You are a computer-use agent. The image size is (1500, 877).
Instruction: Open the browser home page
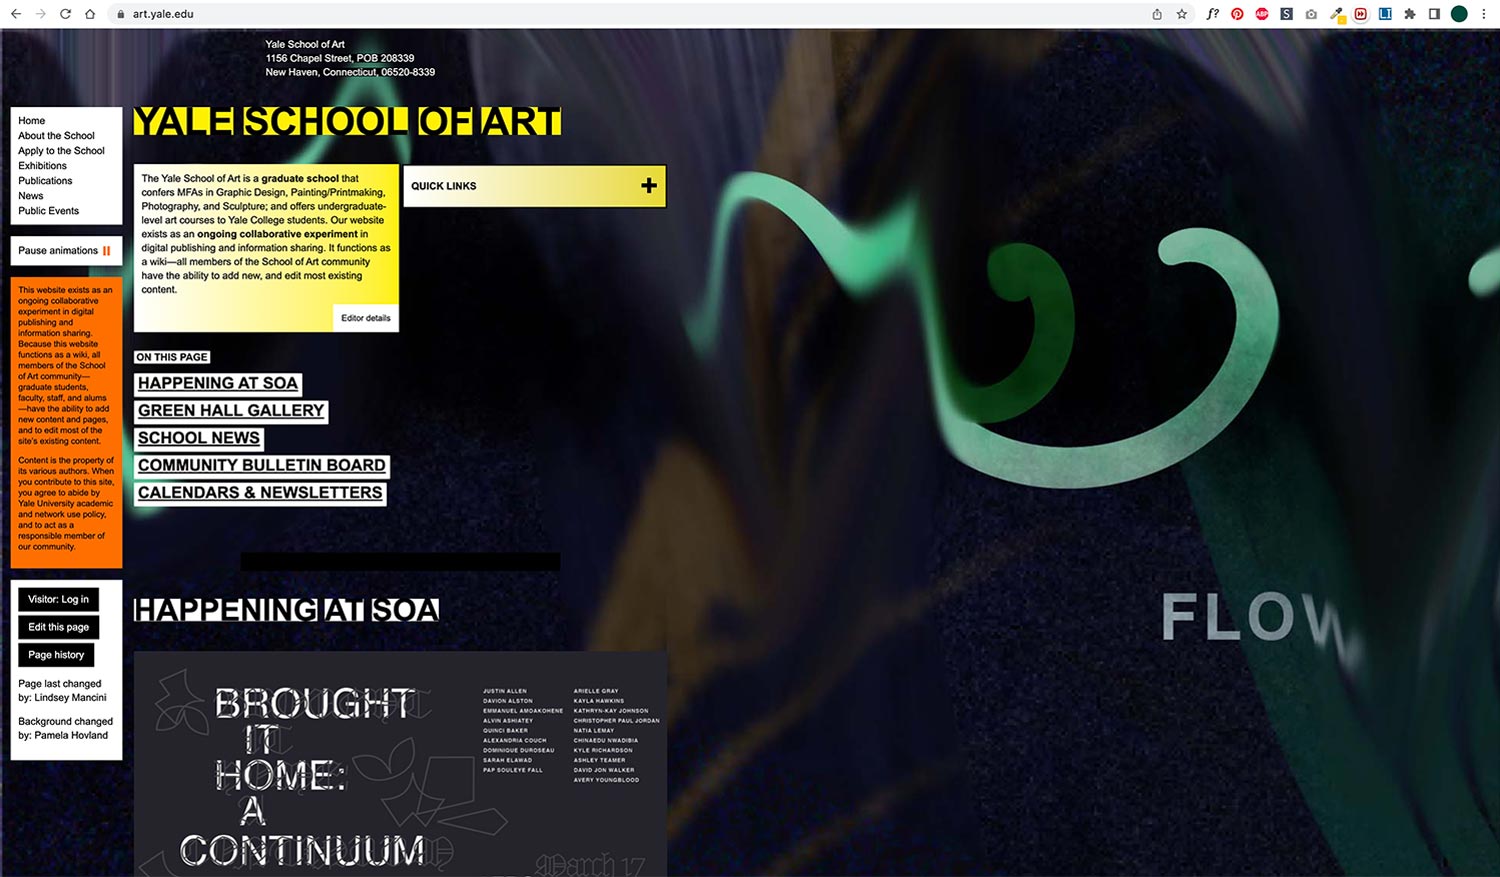click(x=90, y=14)
